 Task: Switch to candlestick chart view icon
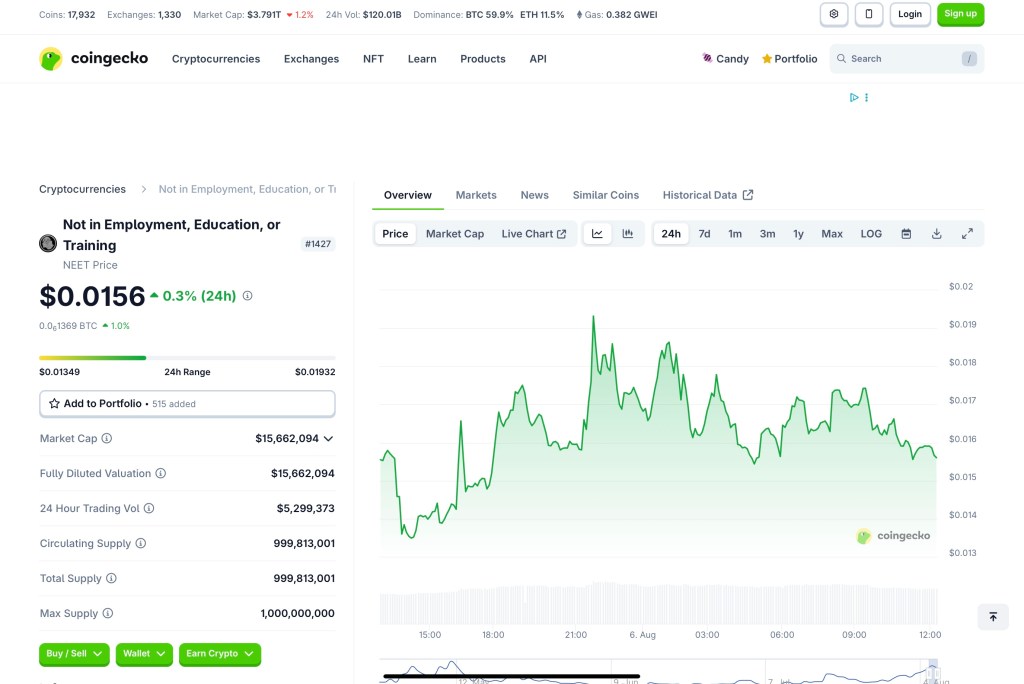628,234
